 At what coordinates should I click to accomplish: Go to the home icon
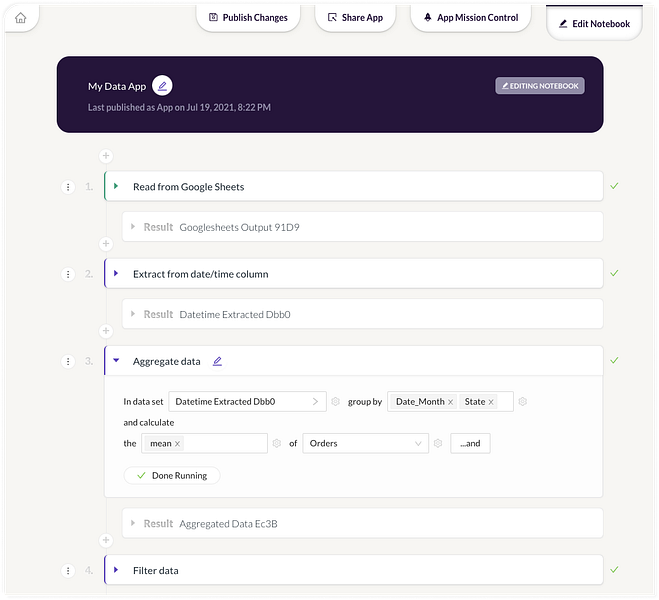(x=21, y=18)
